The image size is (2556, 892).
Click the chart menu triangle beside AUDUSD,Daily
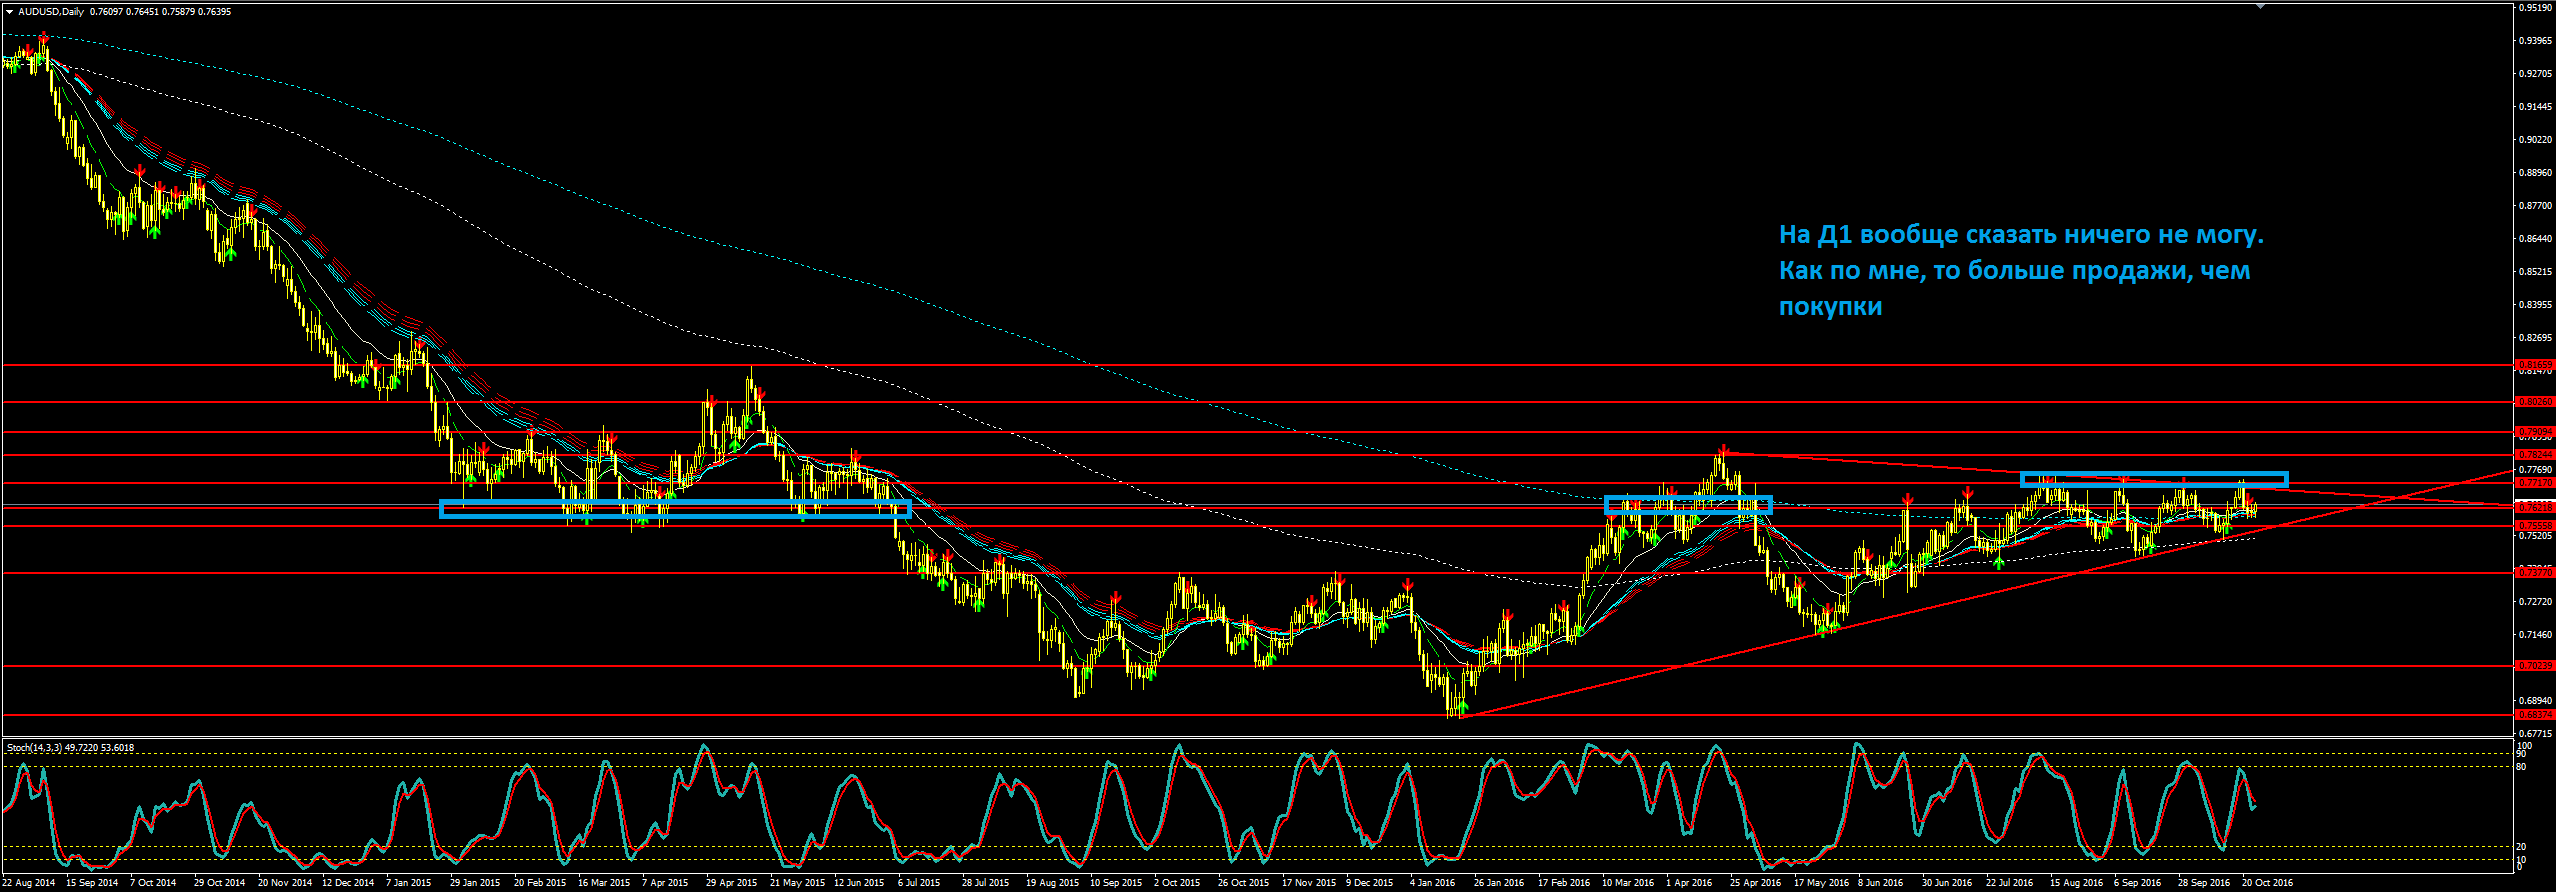tap(9, 12)
